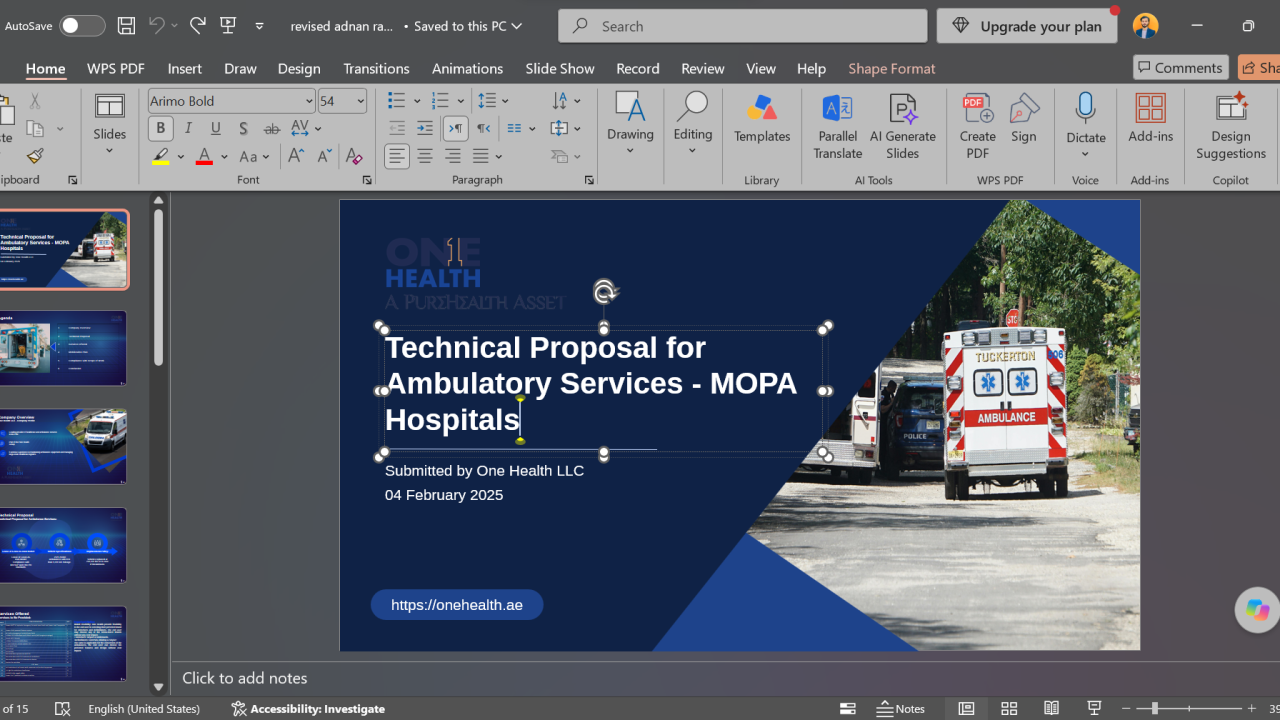
Task: Toggle text Shadow
Action: 243,128
